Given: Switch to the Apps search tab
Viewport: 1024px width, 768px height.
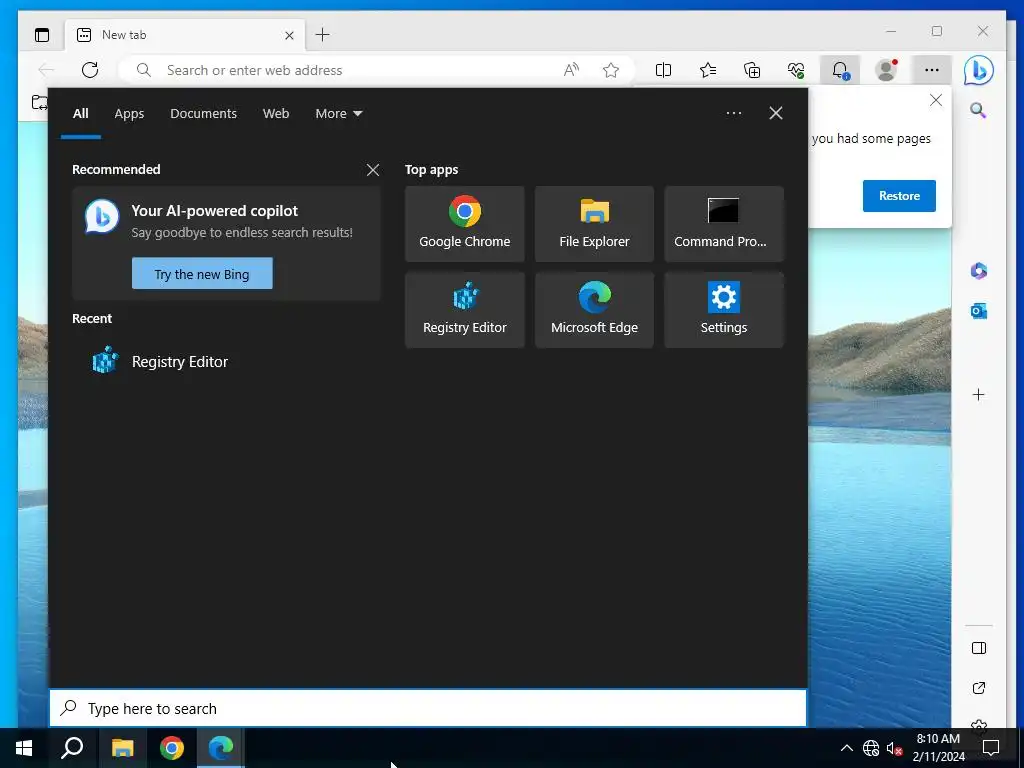Looking at the screenshot, I should click(x=129, y=114).
